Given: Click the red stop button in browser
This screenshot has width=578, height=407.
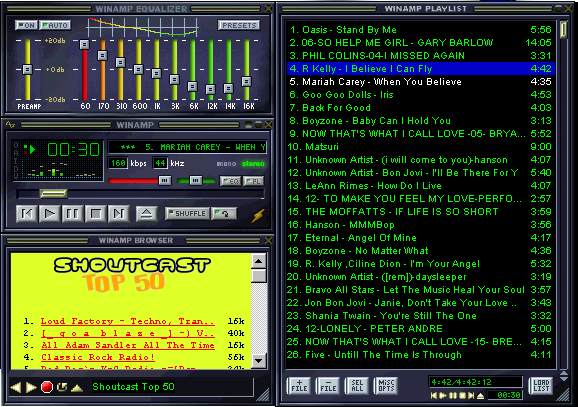Looking at the screenshot, I should click(47, 387).
